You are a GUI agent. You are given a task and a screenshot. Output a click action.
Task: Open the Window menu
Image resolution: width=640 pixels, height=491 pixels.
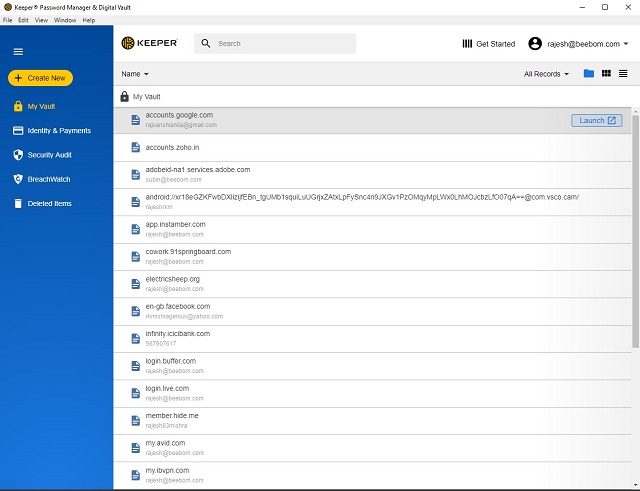(x=65, y=20)
